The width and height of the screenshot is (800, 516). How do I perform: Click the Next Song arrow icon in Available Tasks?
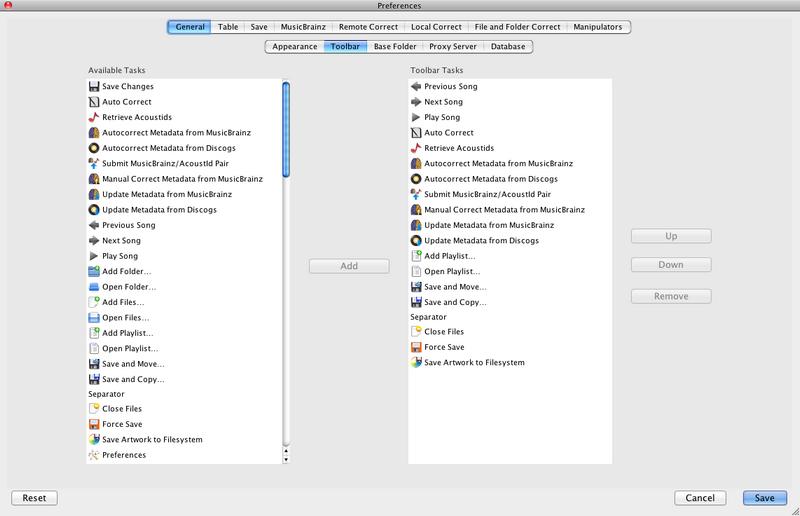click(x=94, y=240)
